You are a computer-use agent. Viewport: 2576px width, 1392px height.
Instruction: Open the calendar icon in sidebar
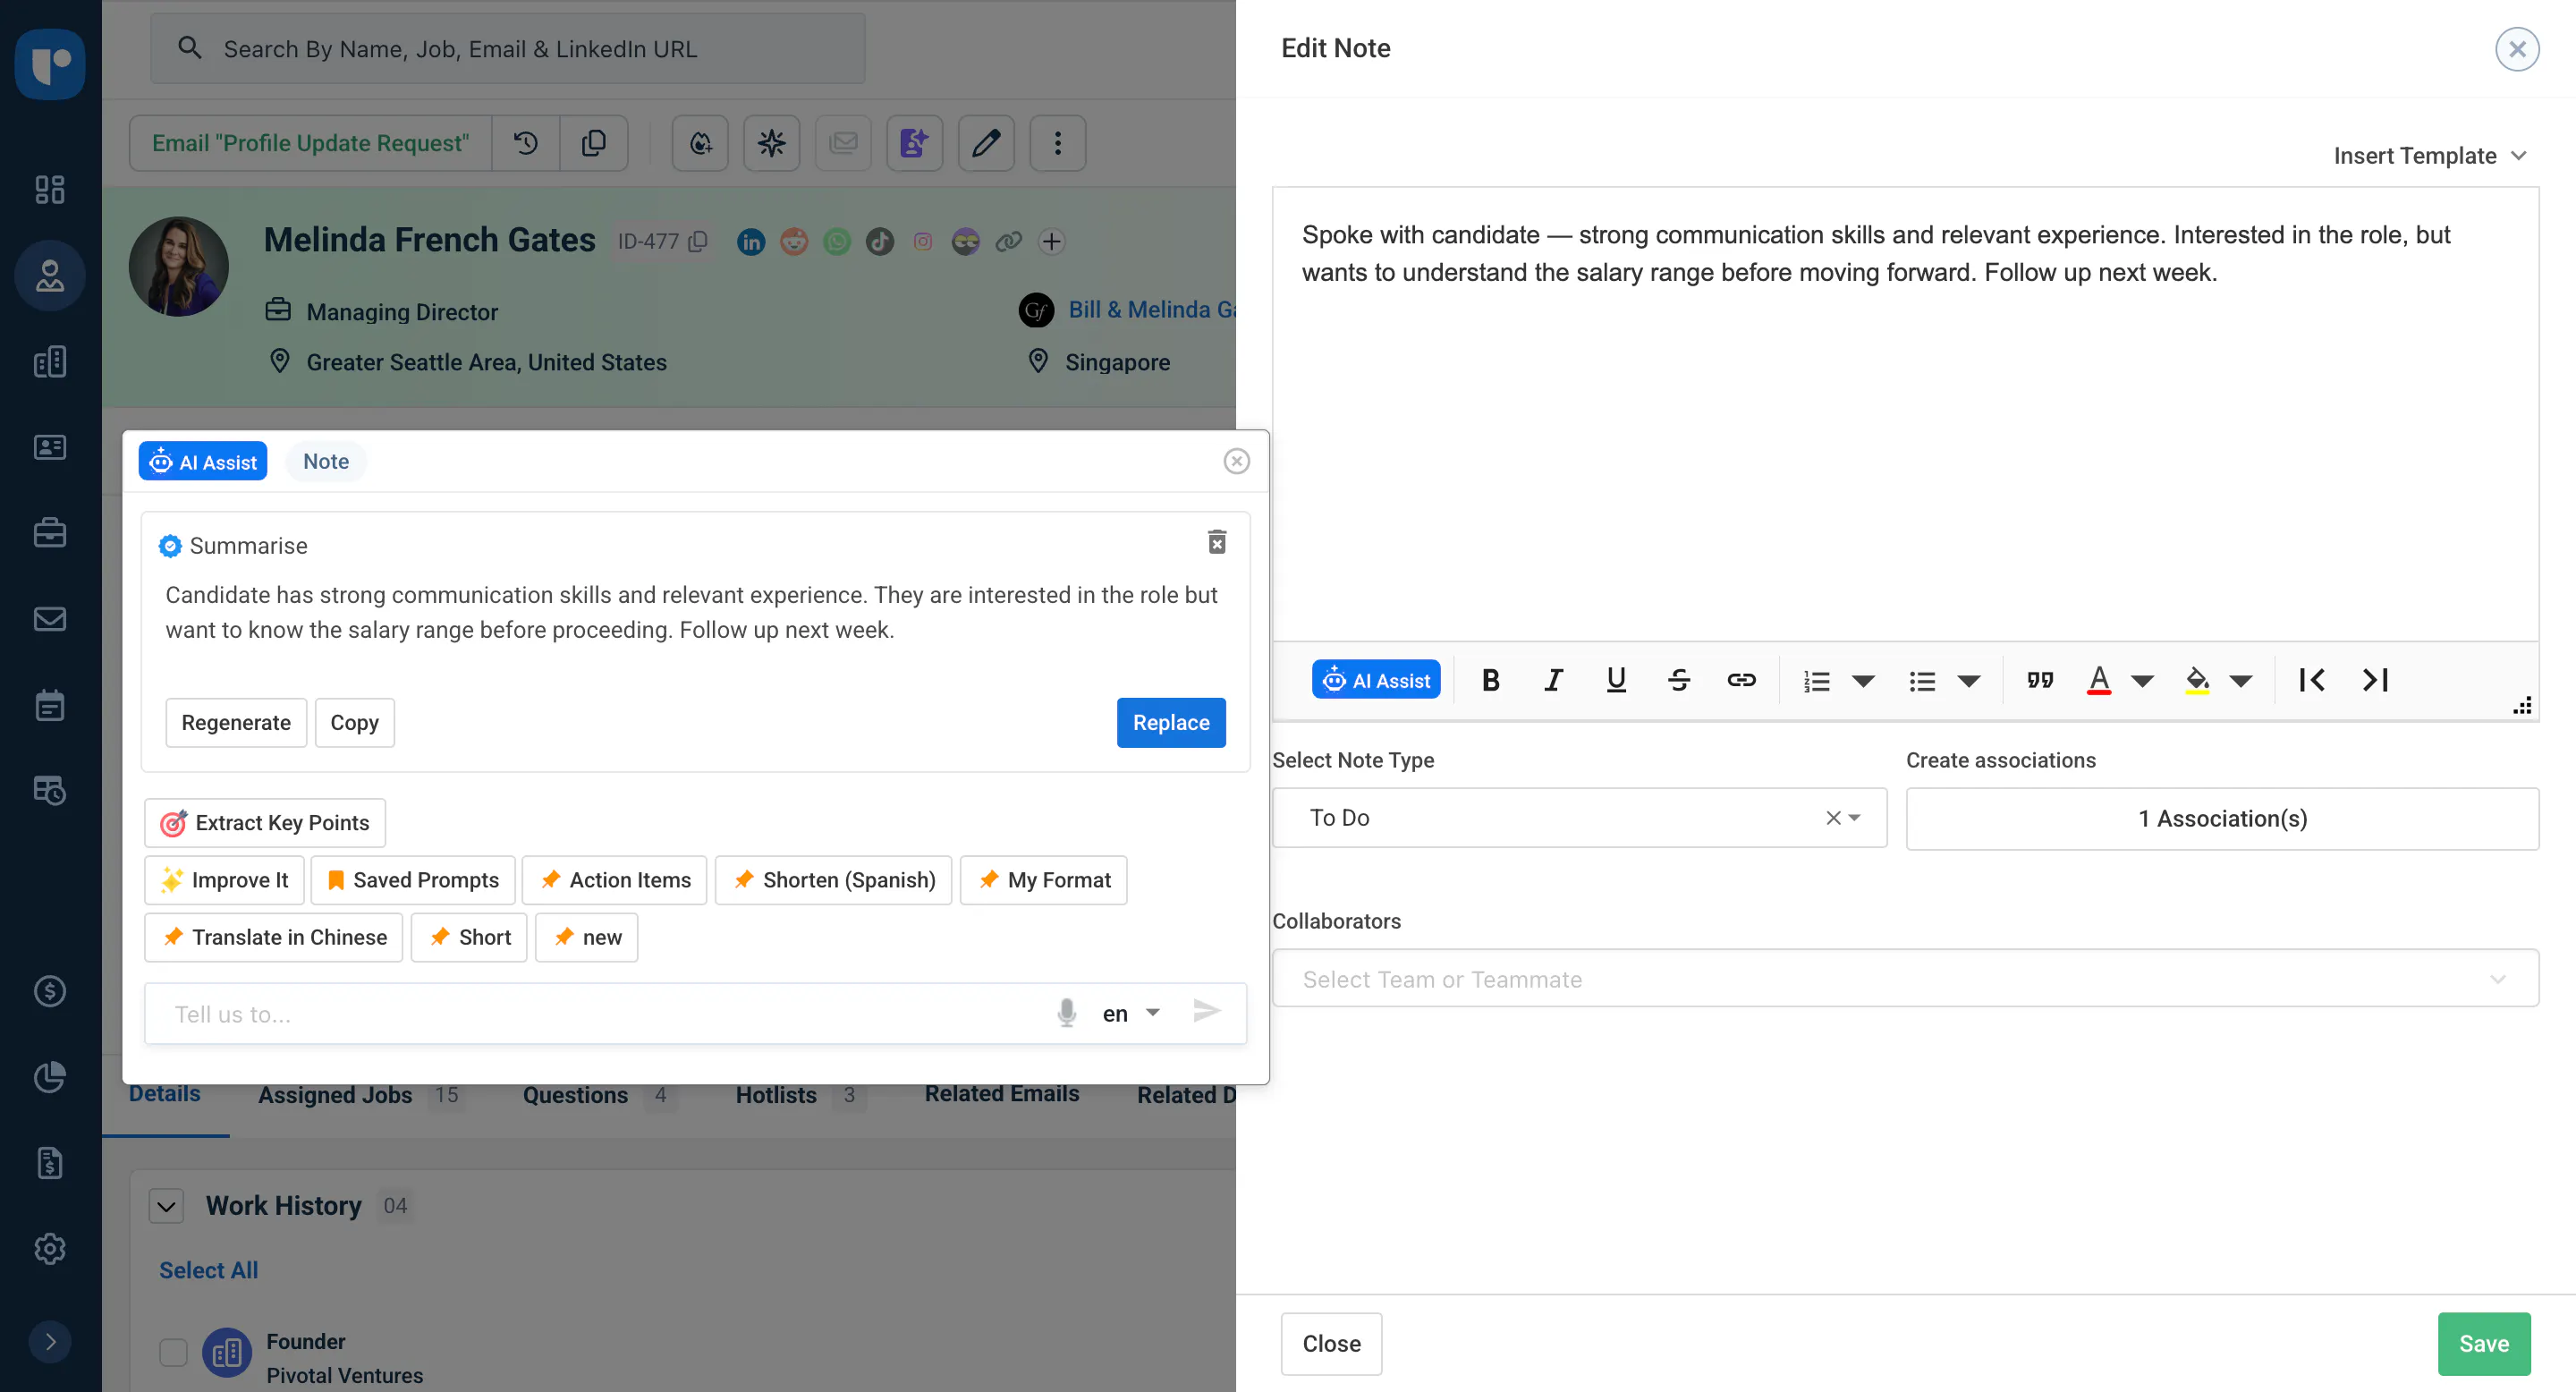50,705
